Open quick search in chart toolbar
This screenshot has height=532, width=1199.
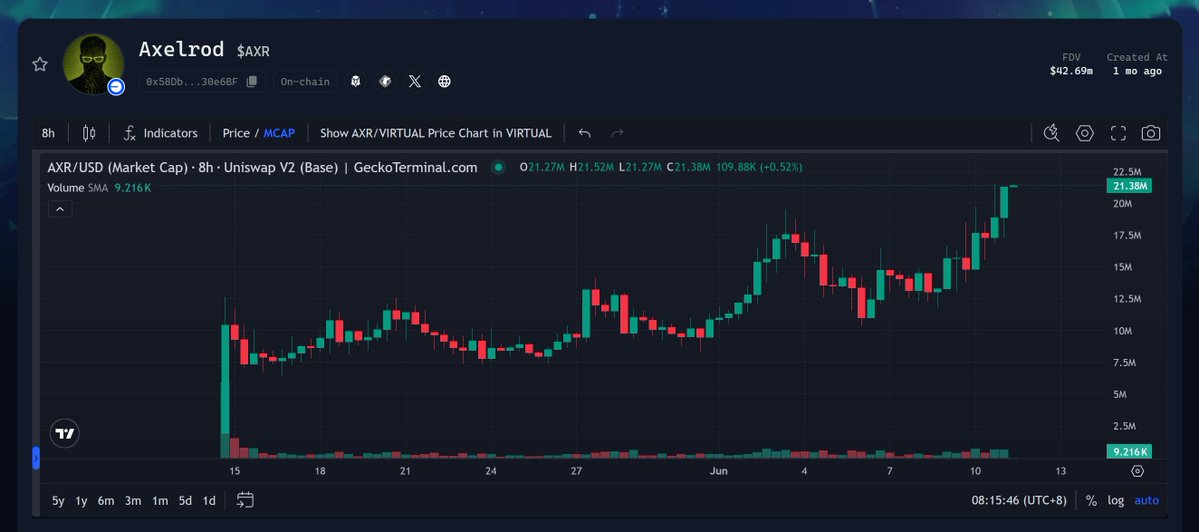coord(1051,133)
